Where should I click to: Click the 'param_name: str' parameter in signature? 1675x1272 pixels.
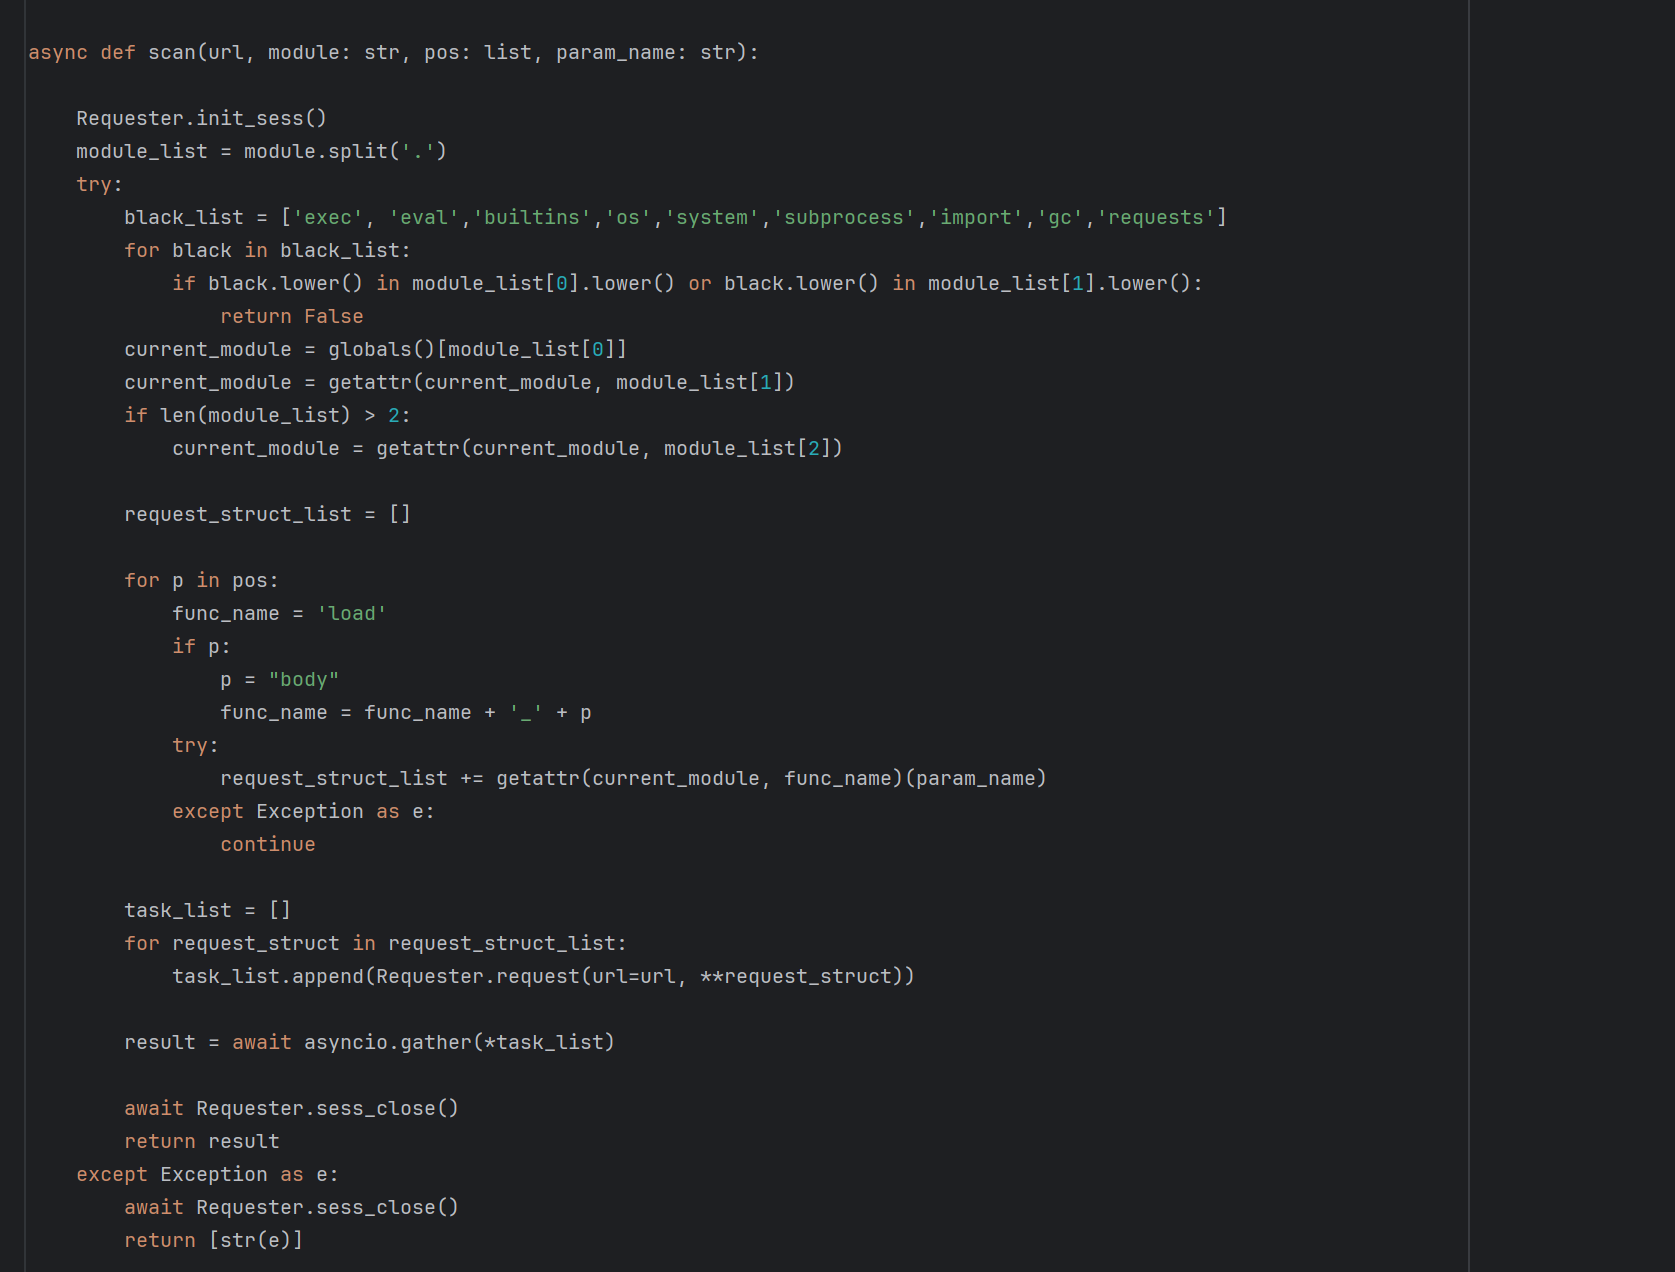645,52
